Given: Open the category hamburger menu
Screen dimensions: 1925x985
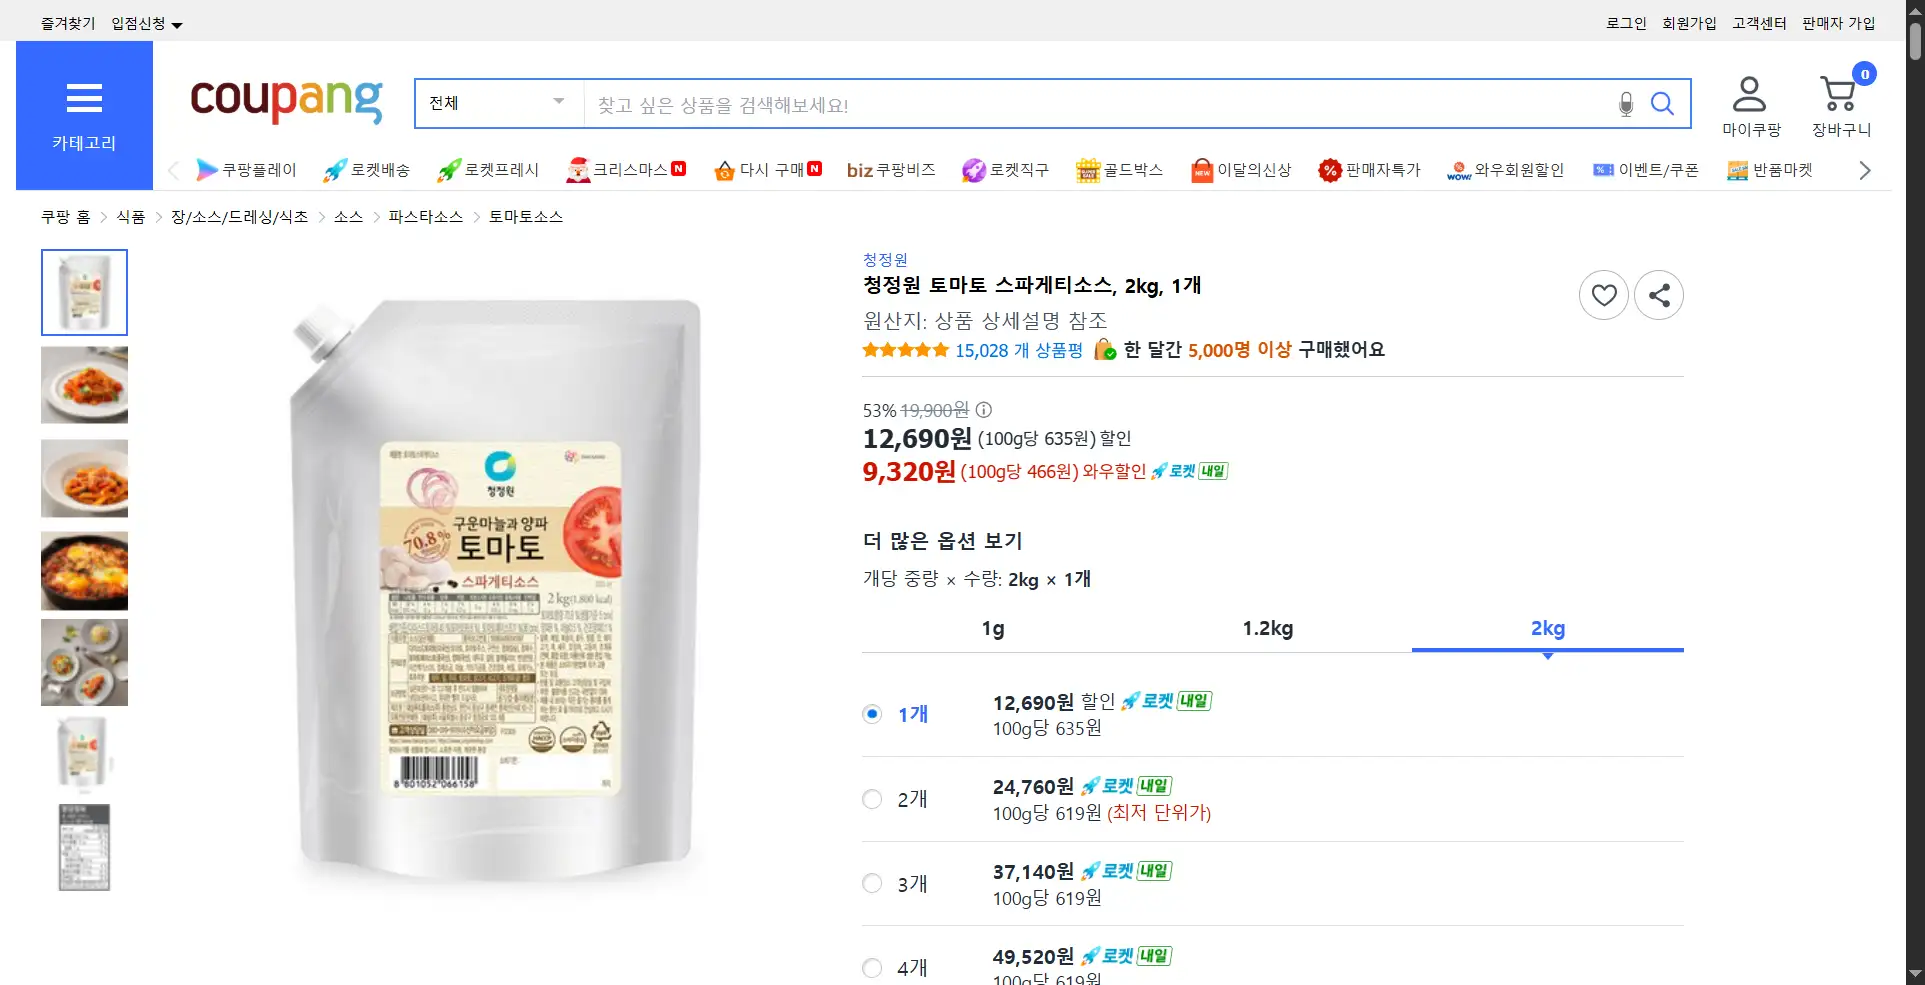Looking at the screenshot, I should (84, 99).
